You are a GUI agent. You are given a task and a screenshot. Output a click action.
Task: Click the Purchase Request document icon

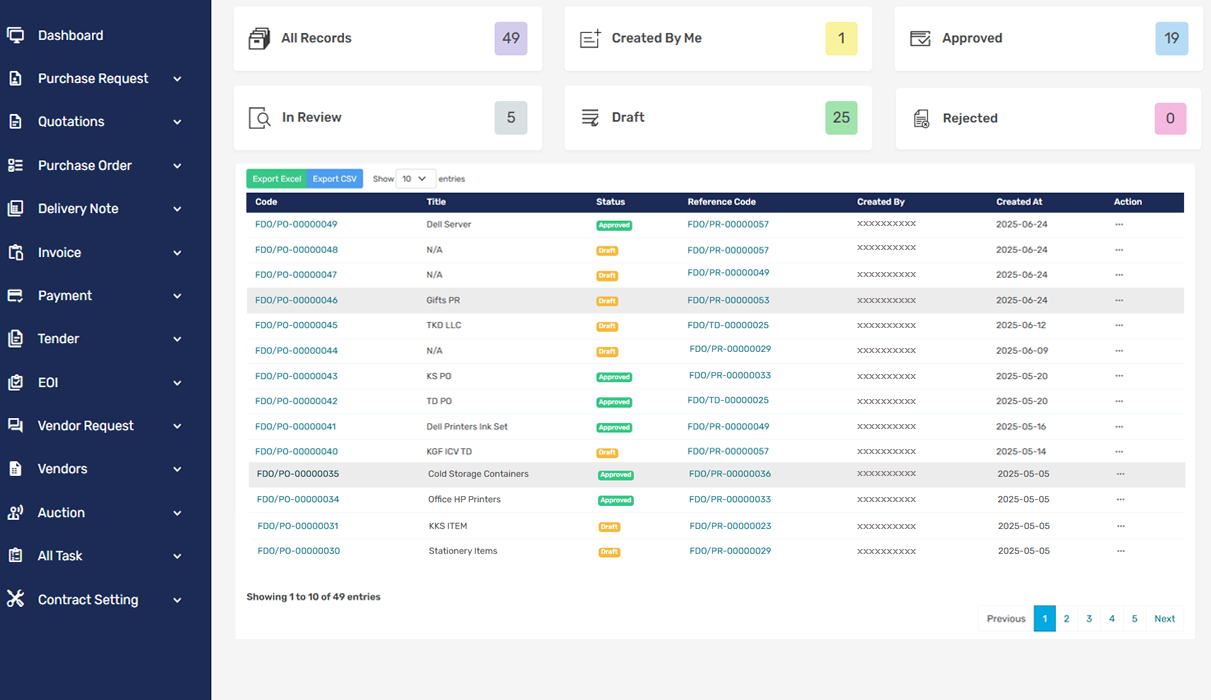[15, 78]
